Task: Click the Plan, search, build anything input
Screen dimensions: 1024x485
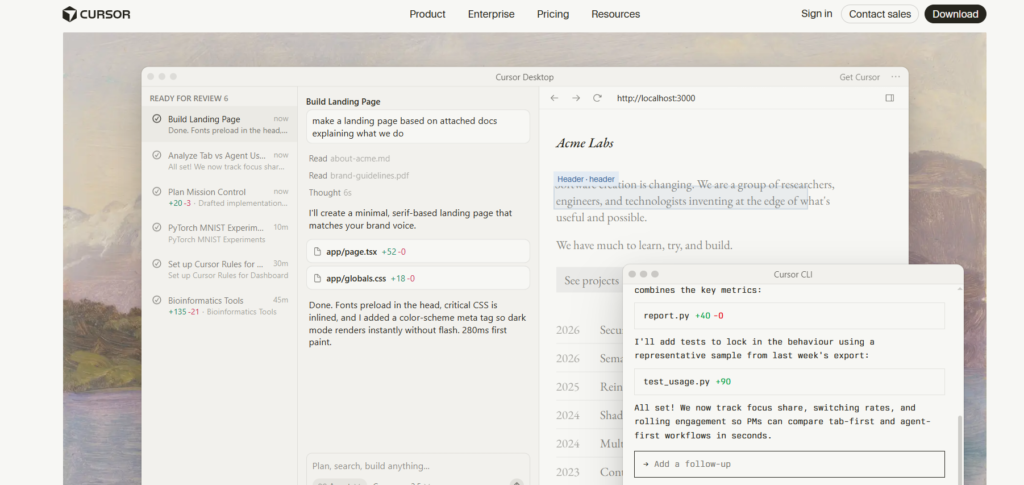Action: pyautogui.click(x=418, y=466)
